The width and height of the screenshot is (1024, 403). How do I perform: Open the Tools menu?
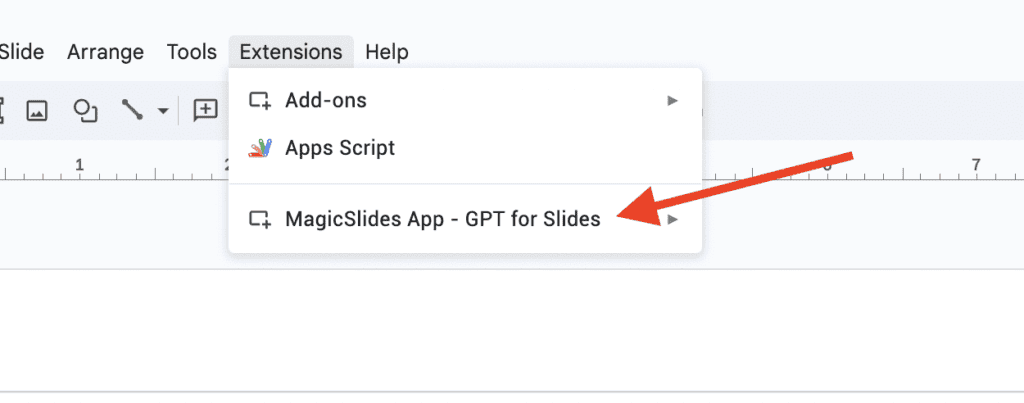click(191, 52)
